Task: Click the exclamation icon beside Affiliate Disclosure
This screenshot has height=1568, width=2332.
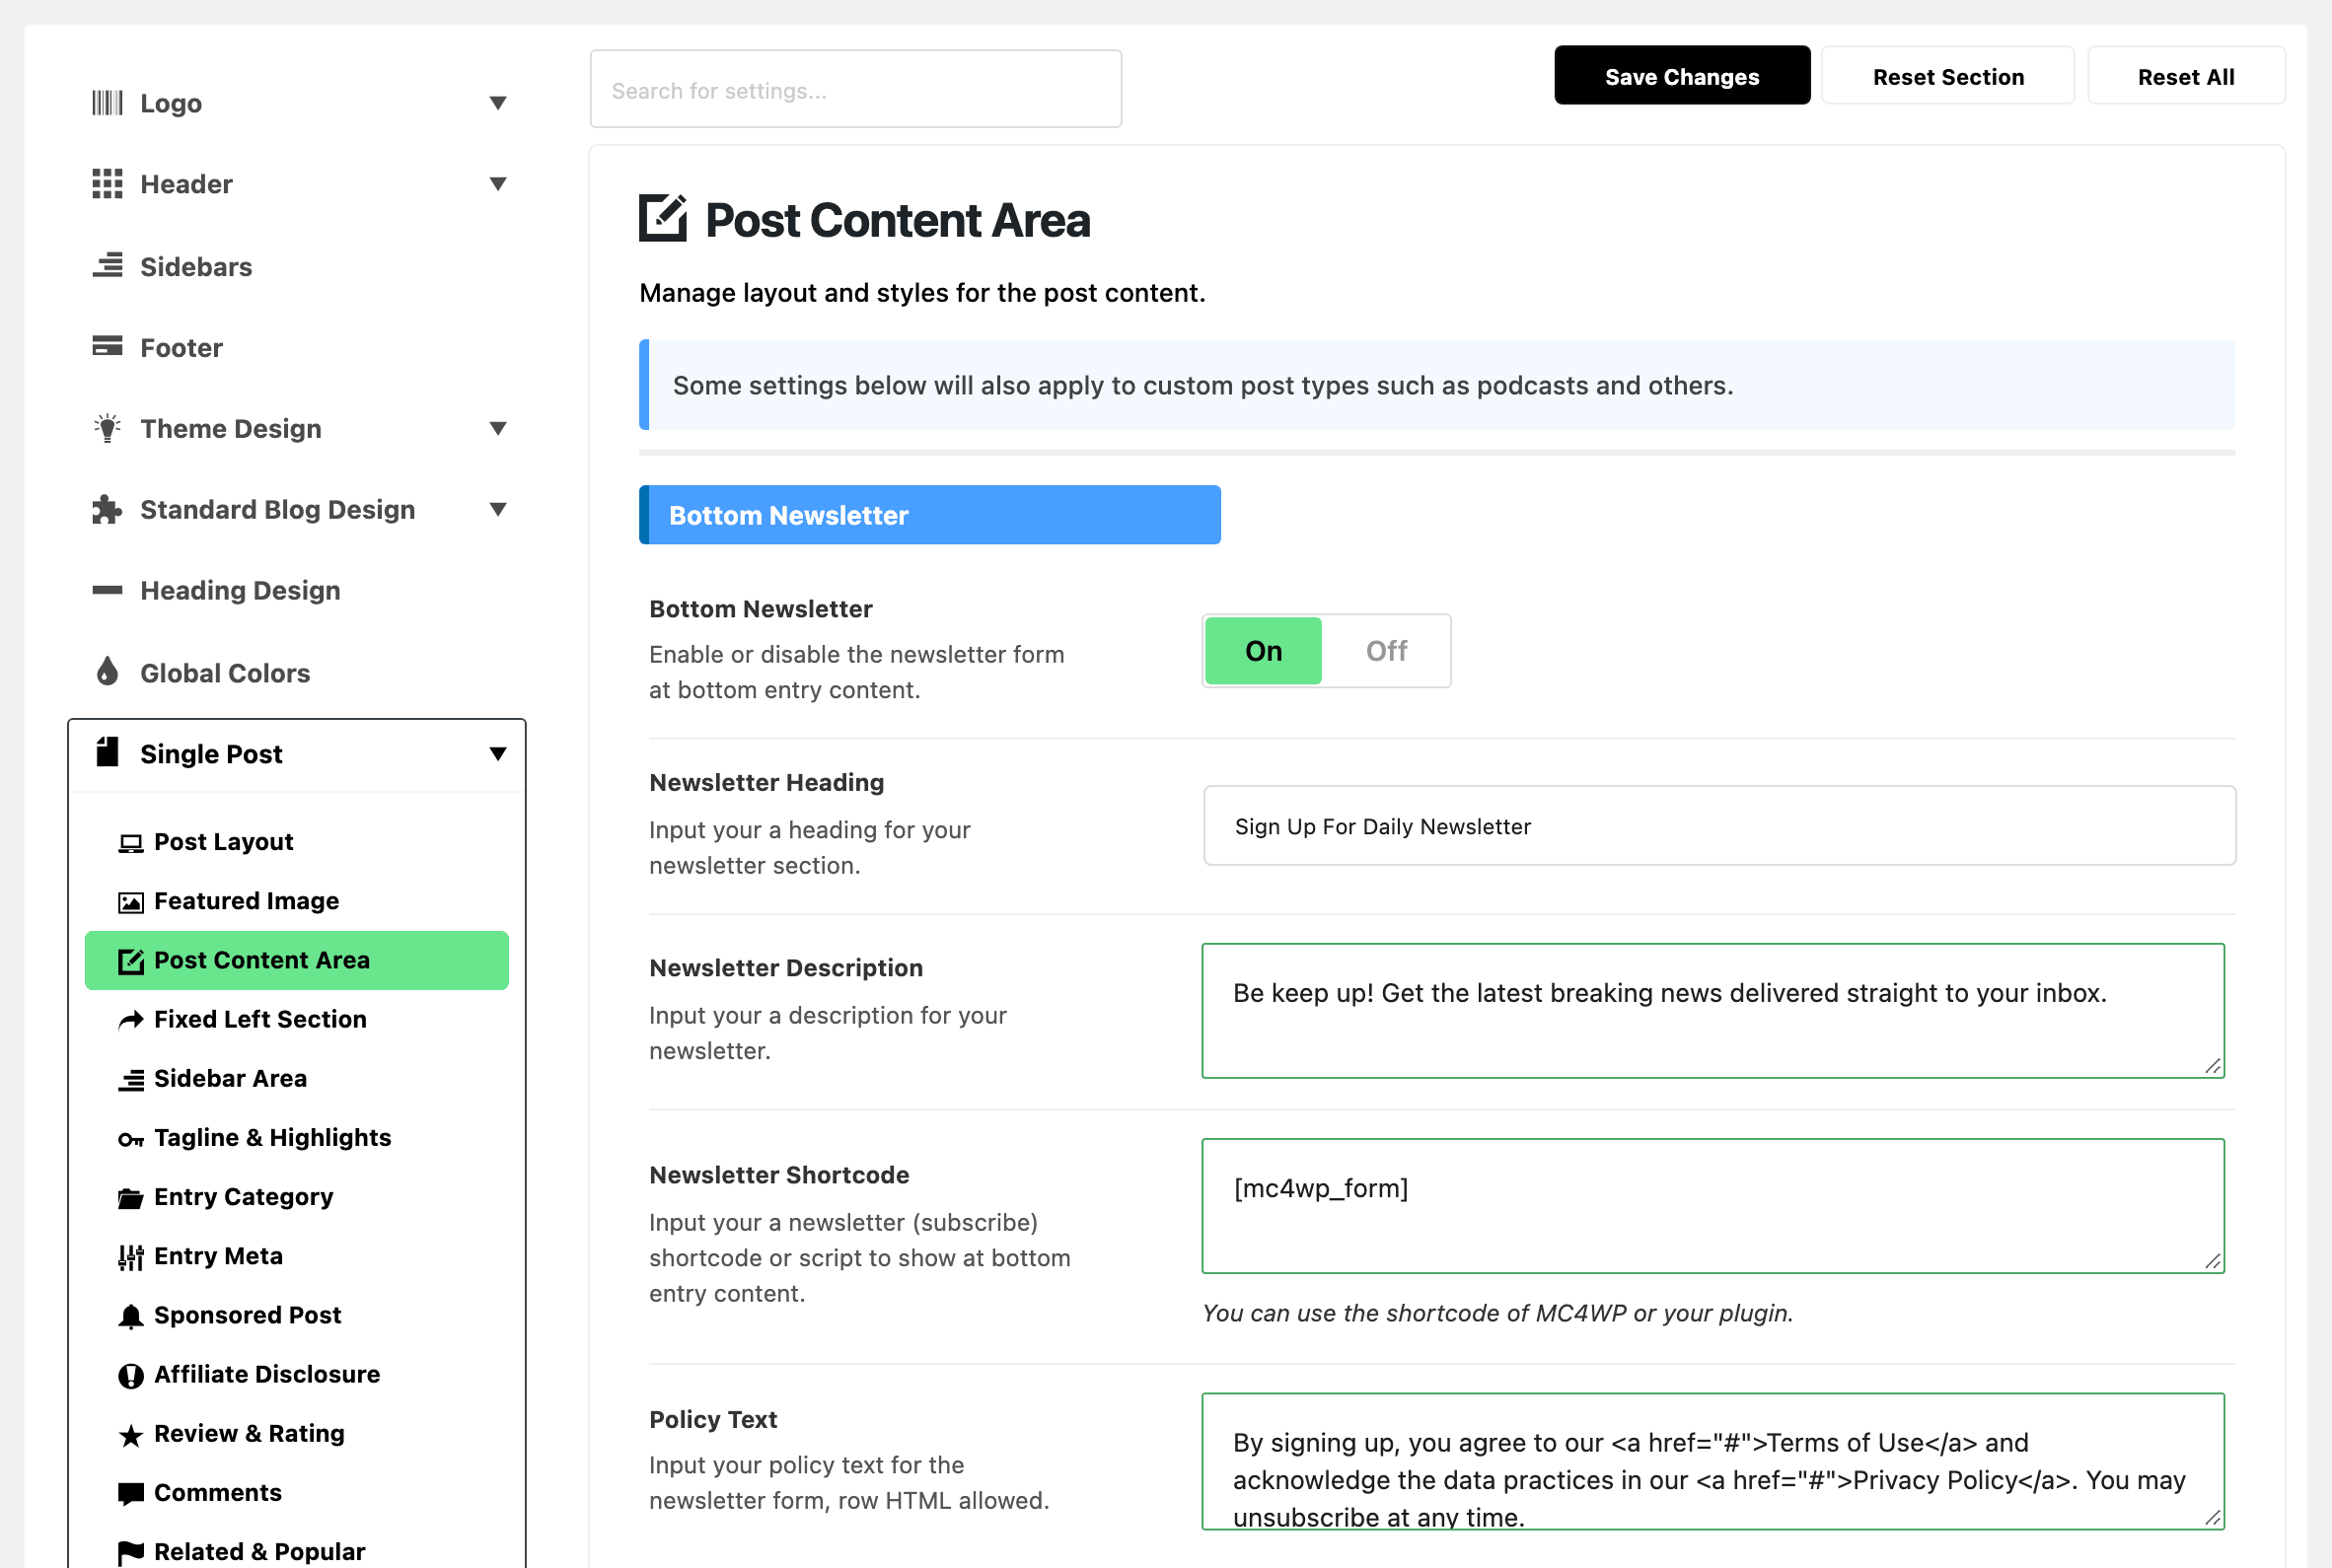Action: coord(131,1376)
